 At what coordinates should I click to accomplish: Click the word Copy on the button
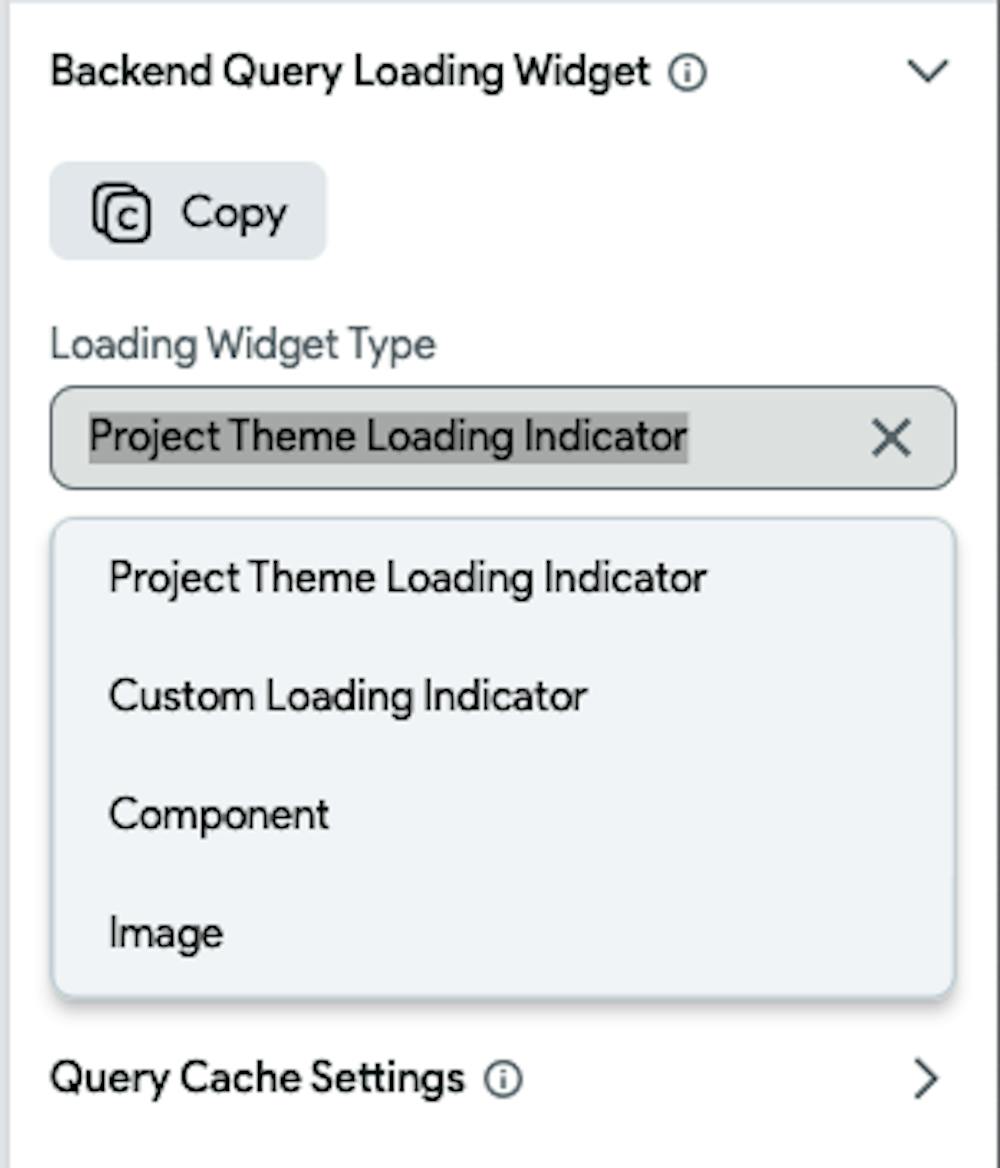234,213
